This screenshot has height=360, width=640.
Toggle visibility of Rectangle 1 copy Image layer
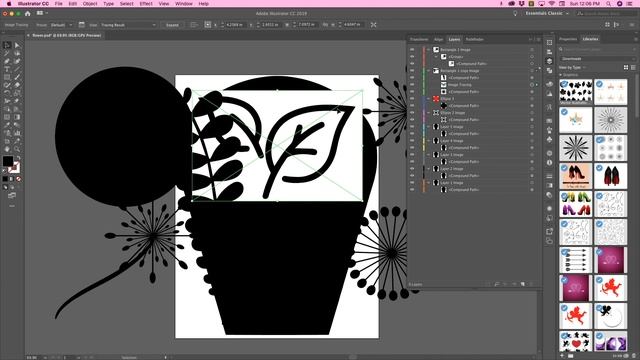[412, 71]
